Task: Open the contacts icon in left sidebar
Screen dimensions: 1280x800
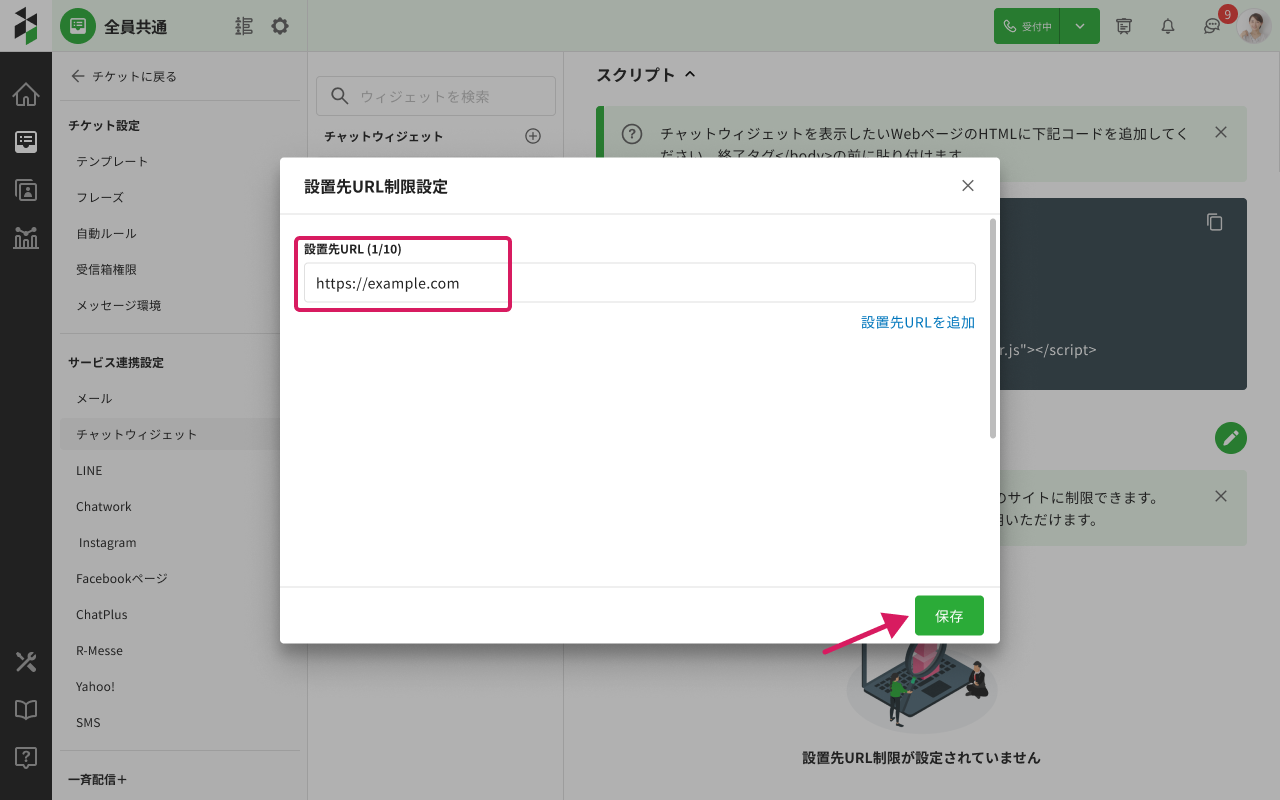Action: pos(26,189)
